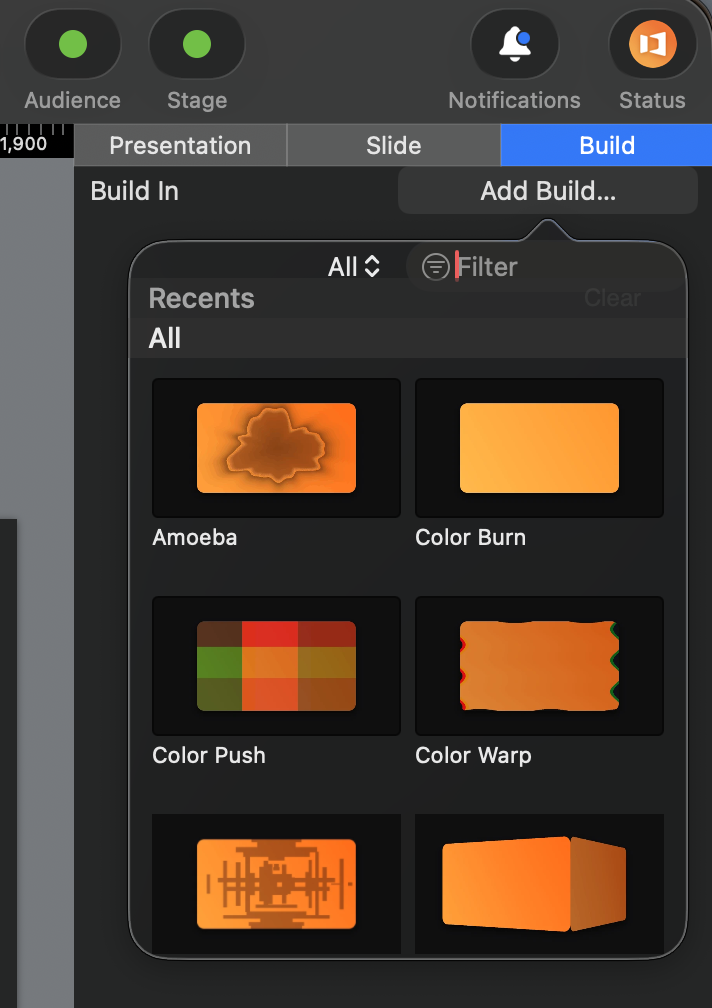Select the 3D cube rotation thumbnail

click(539, 884)
